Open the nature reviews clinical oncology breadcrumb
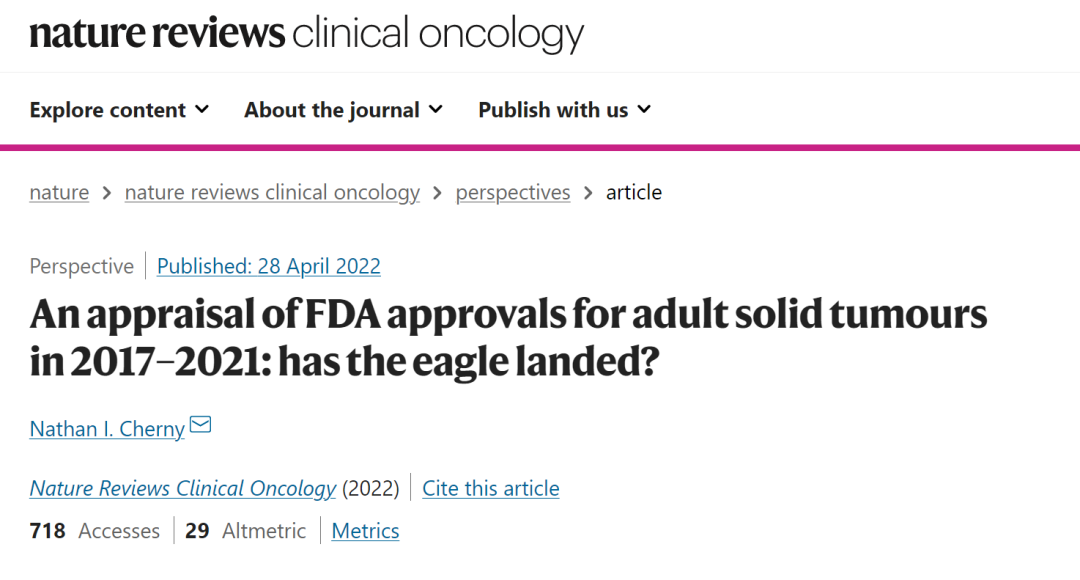 coord(271,192)
